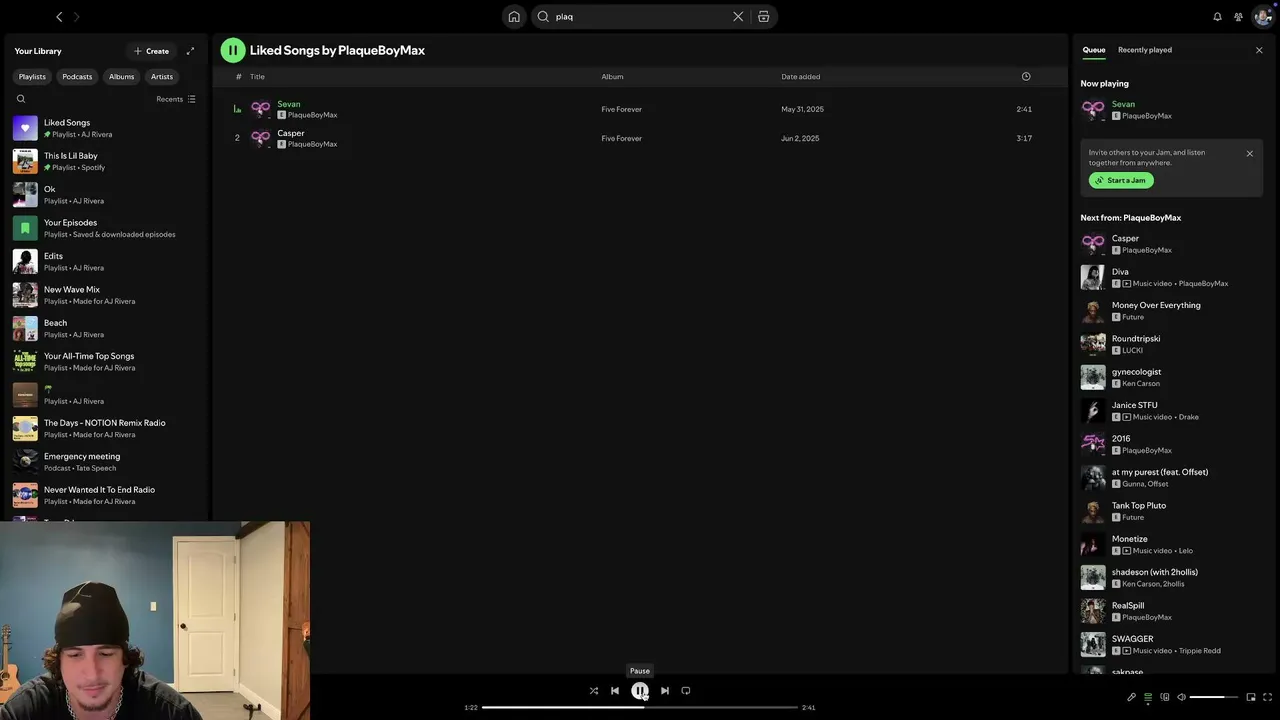Search within Your Library
The image size is (1280, 720).
tap(21, 99)
